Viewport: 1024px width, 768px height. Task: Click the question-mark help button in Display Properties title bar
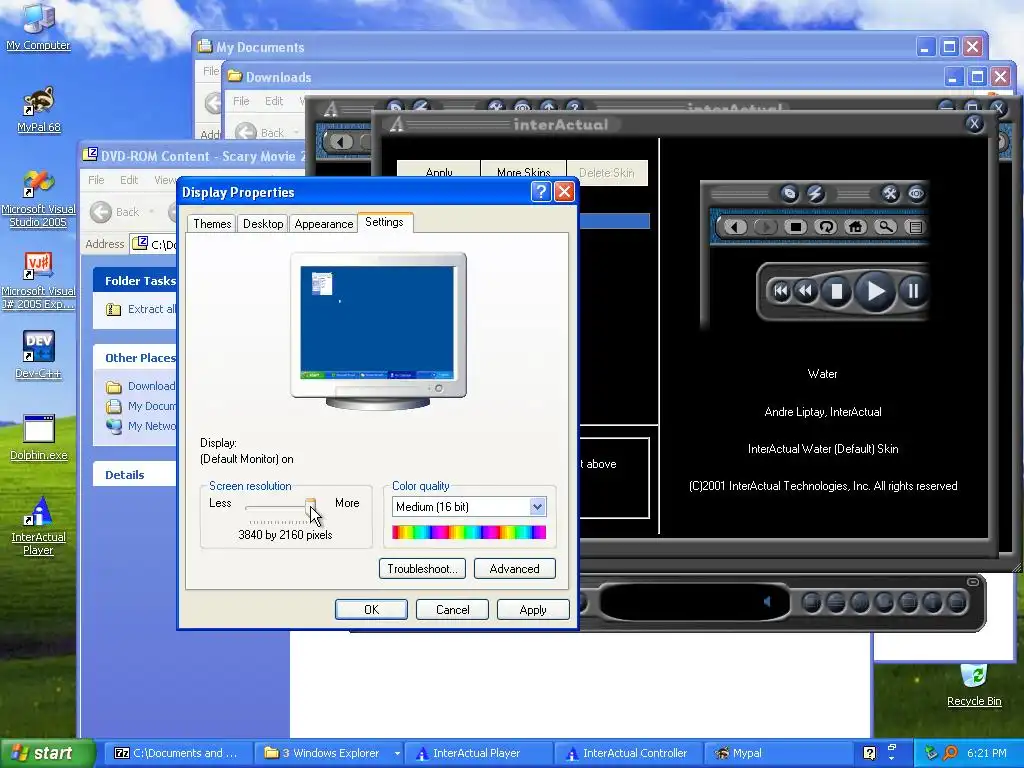tap(541, 191)
